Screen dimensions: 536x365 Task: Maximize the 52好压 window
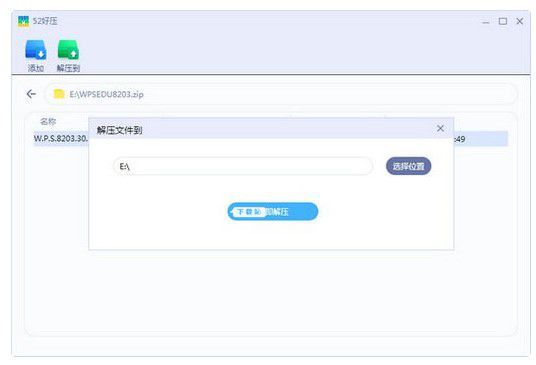pos(502,21)
